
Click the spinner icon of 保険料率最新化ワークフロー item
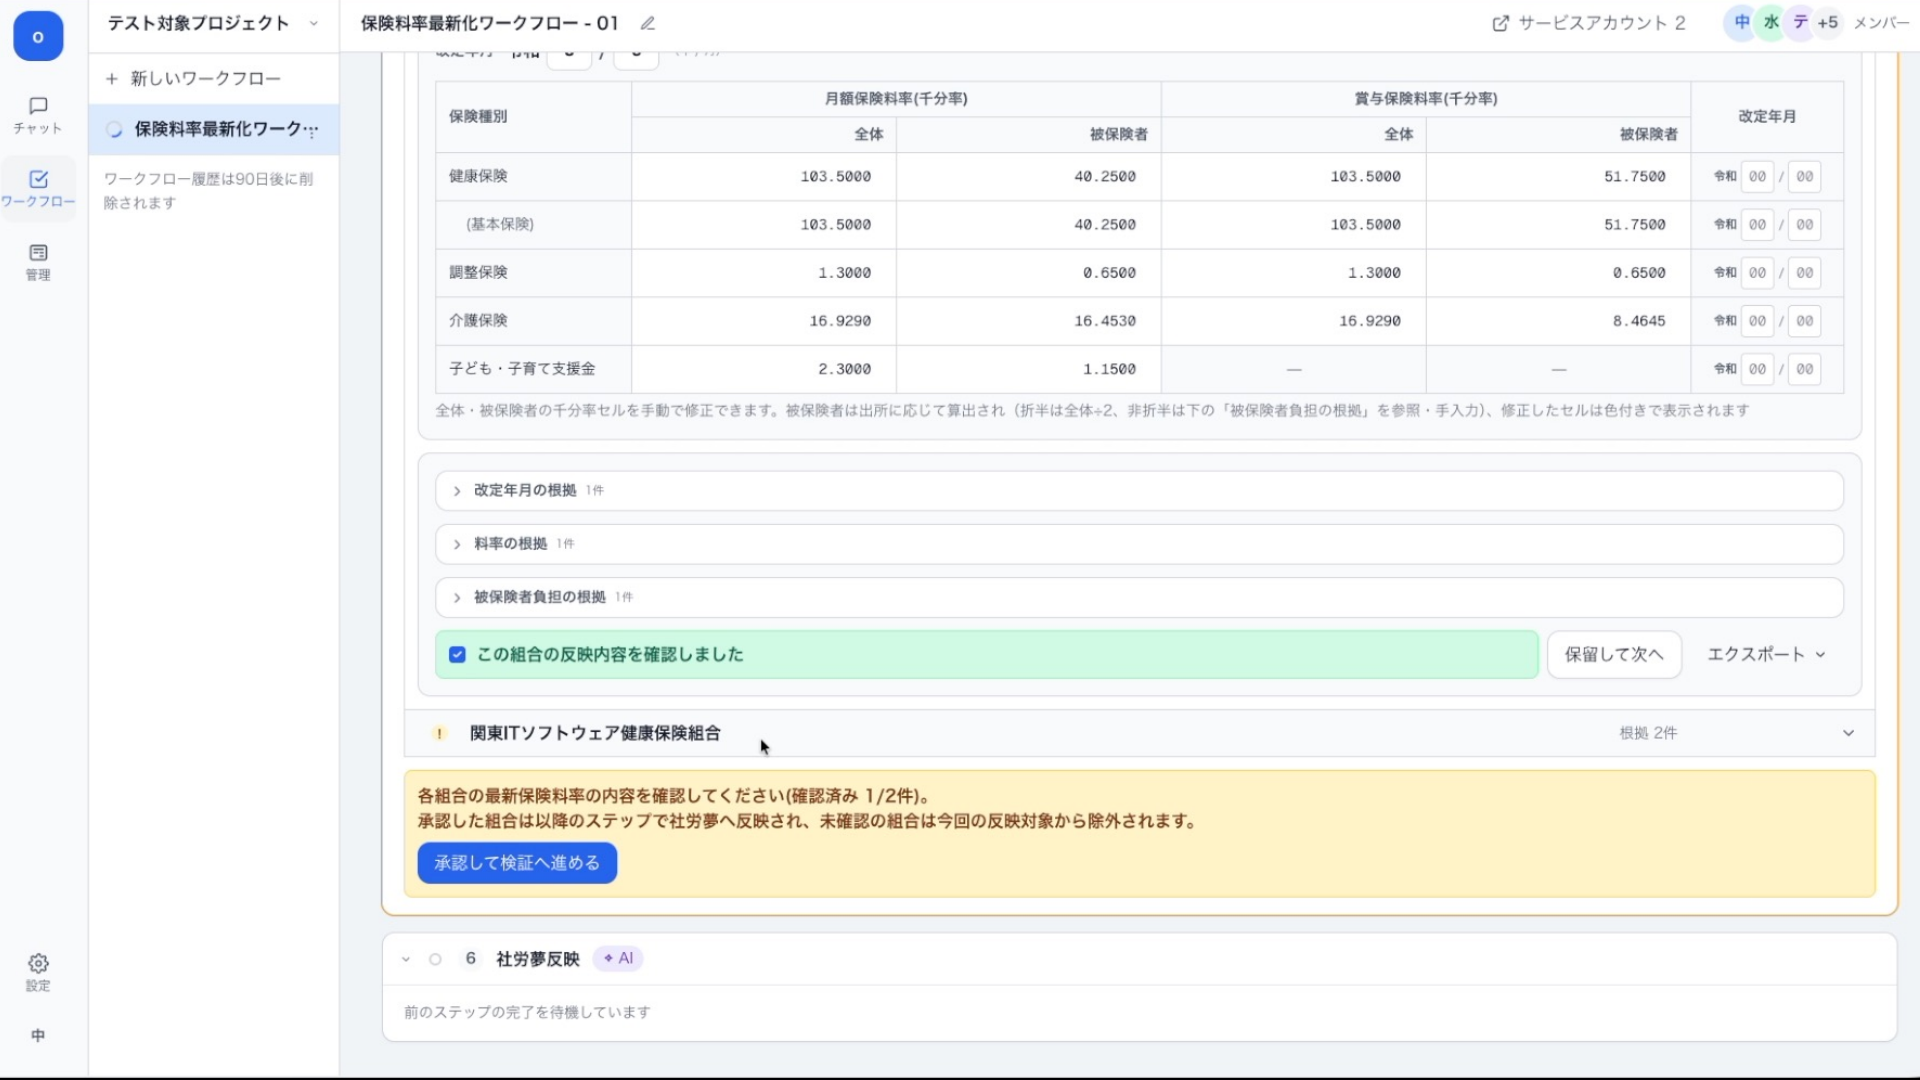[x=115, y=129]
